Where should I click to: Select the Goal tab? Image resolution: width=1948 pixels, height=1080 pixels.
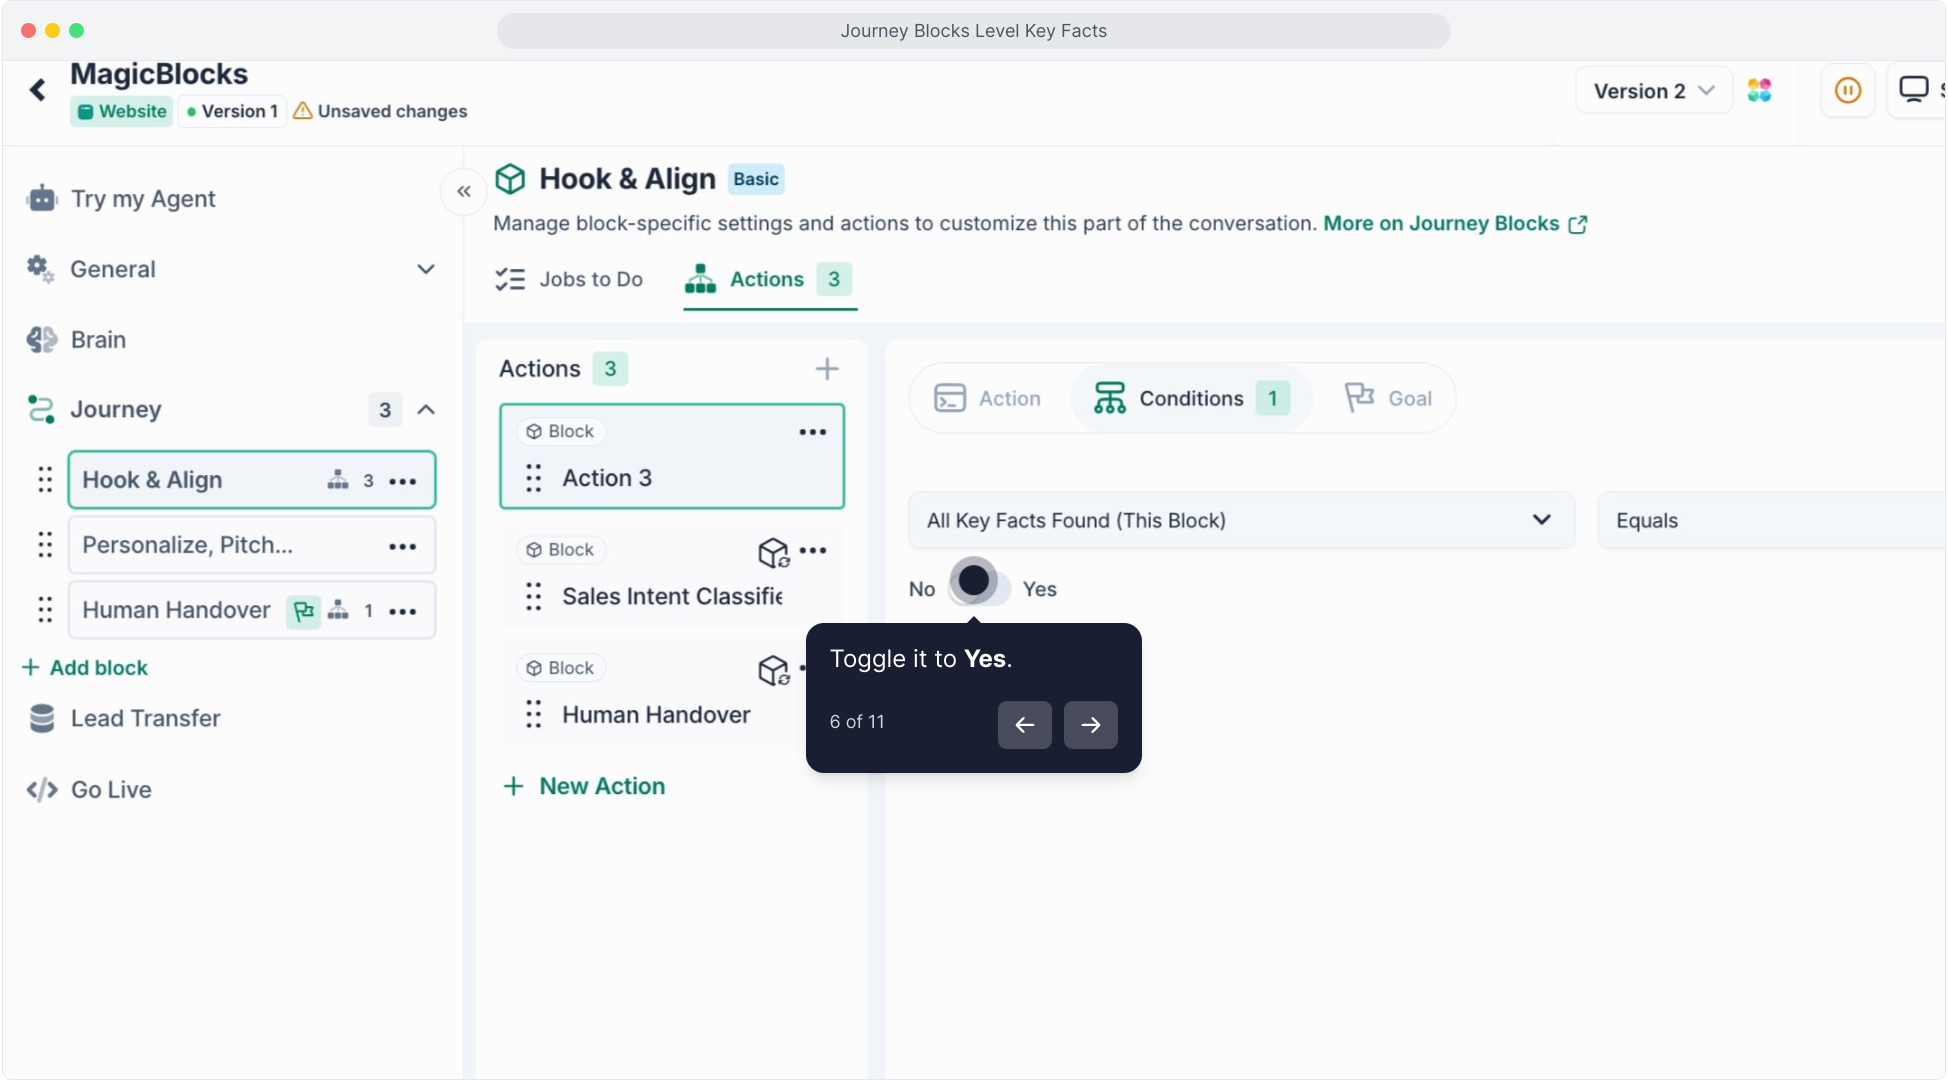(1388, 398)
